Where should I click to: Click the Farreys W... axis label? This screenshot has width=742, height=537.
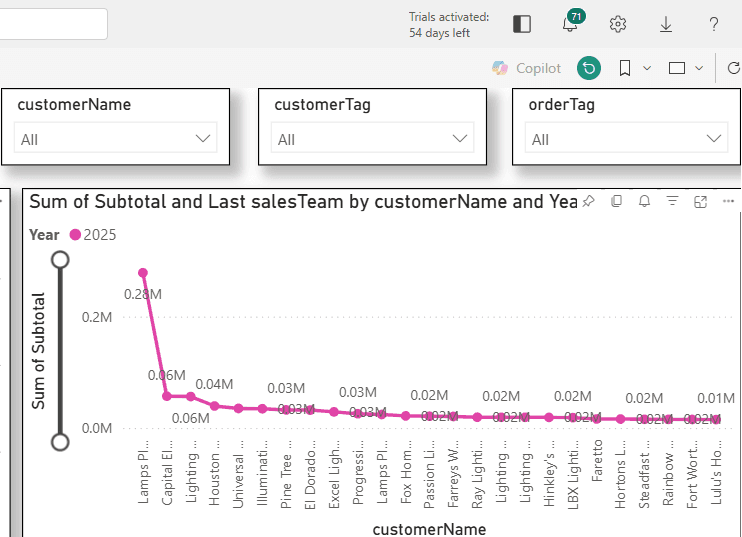(453, 474)
